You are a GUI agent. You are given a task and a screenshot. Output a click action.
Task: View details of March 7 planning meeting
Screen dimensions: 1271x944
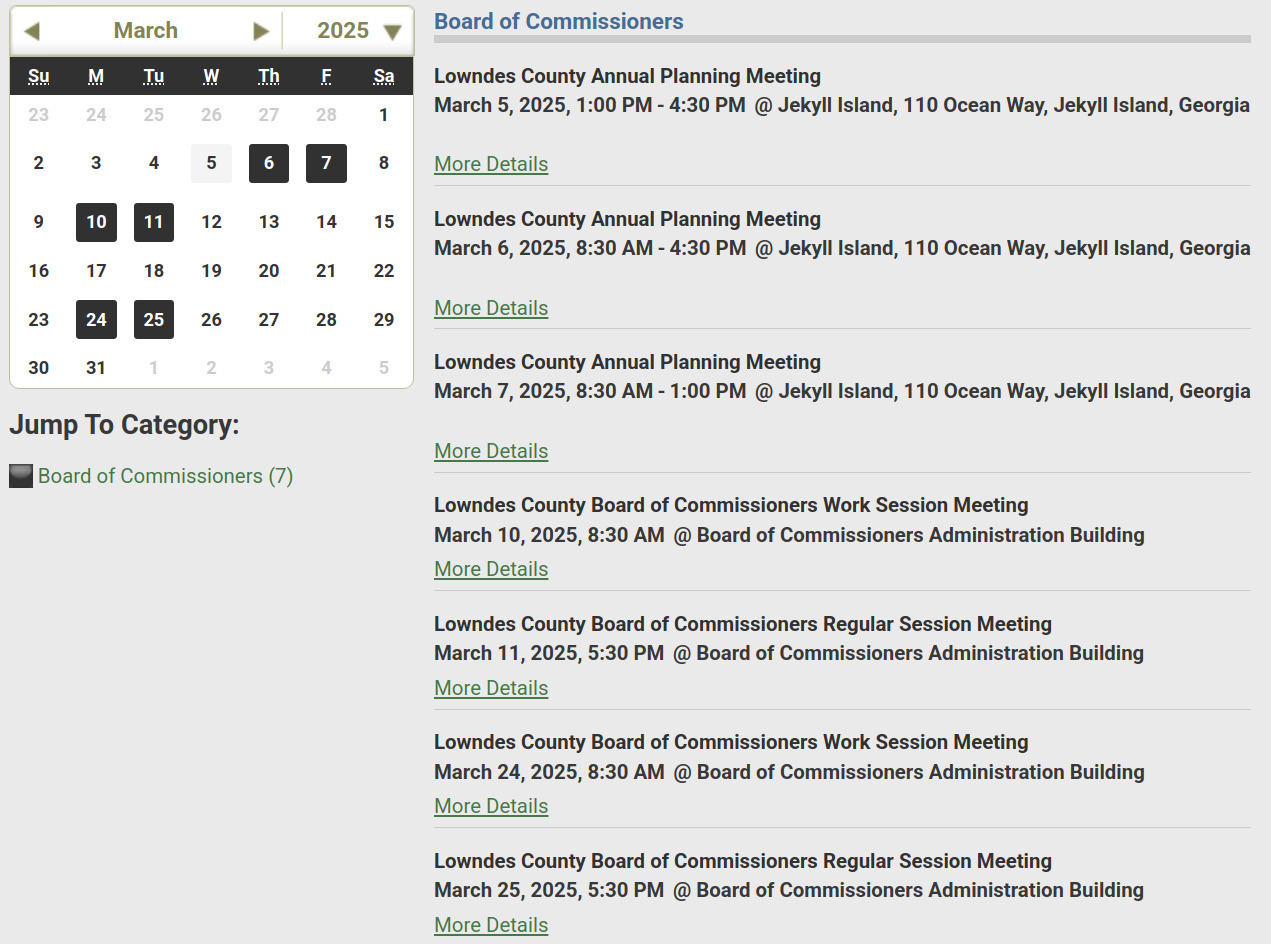point(491,451)
